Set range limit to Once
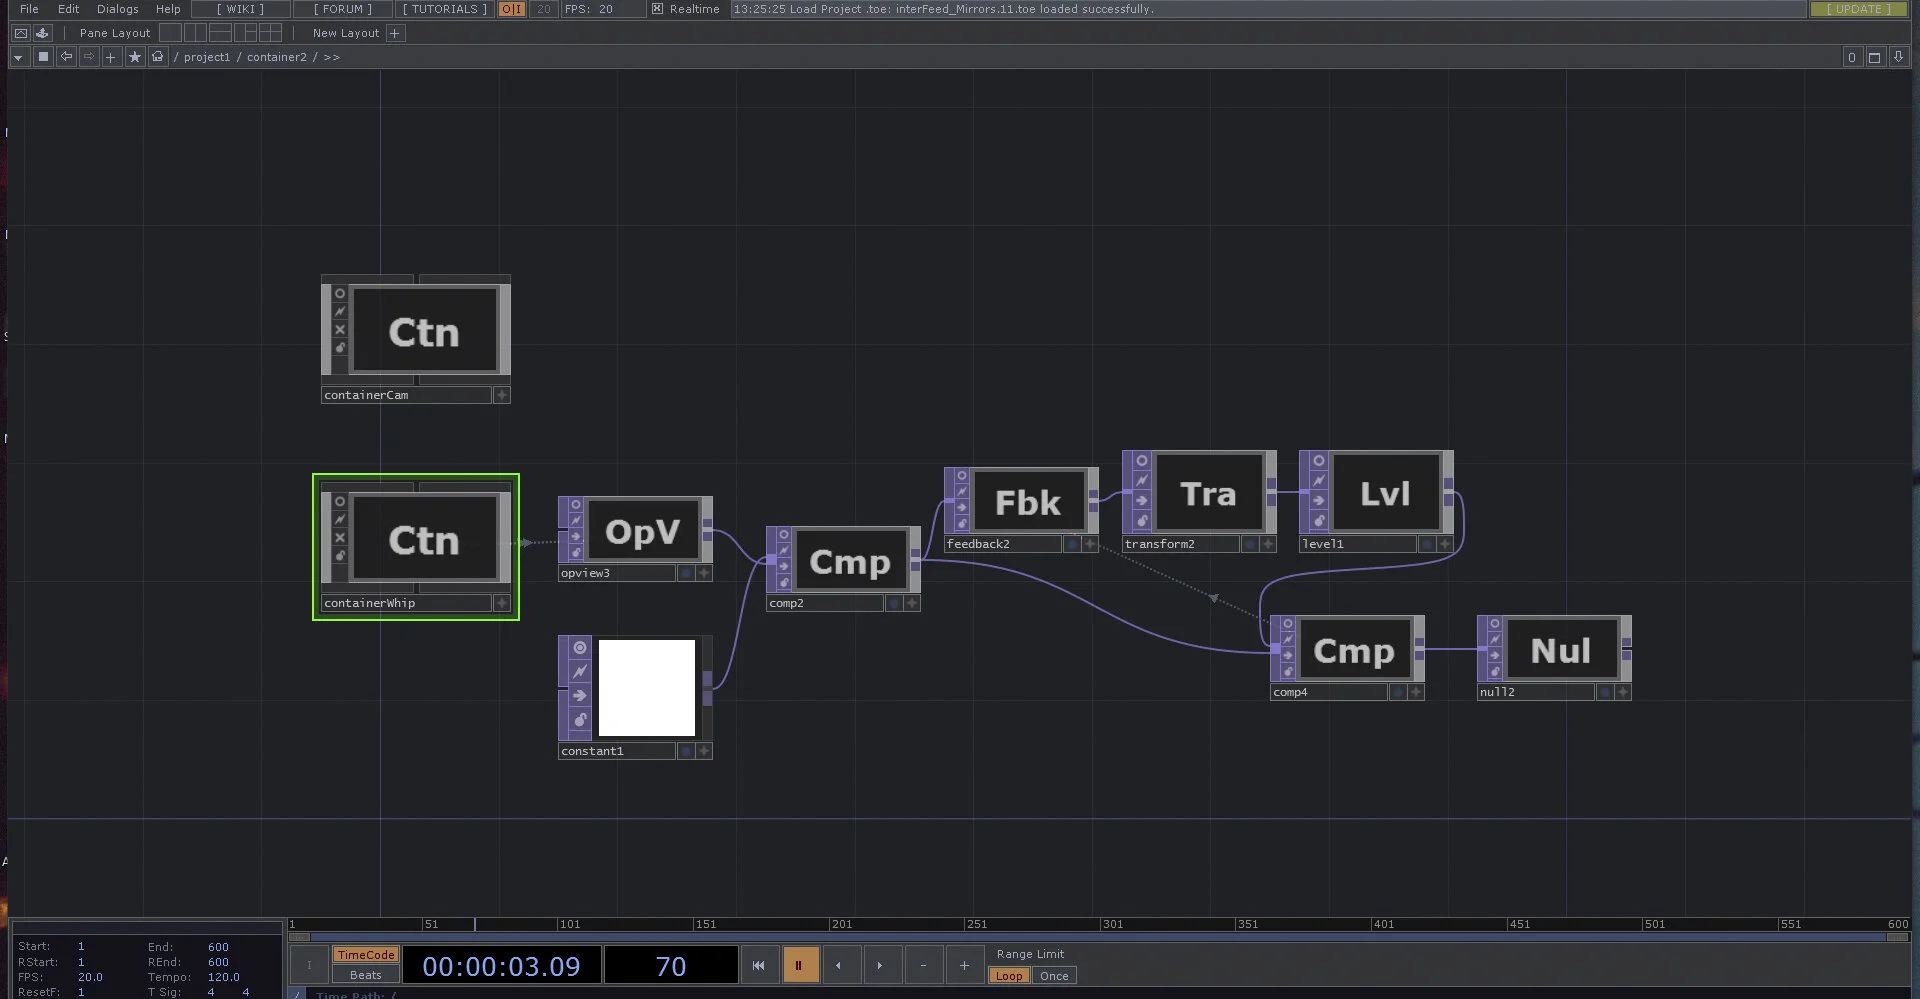 click(1054, 976)
